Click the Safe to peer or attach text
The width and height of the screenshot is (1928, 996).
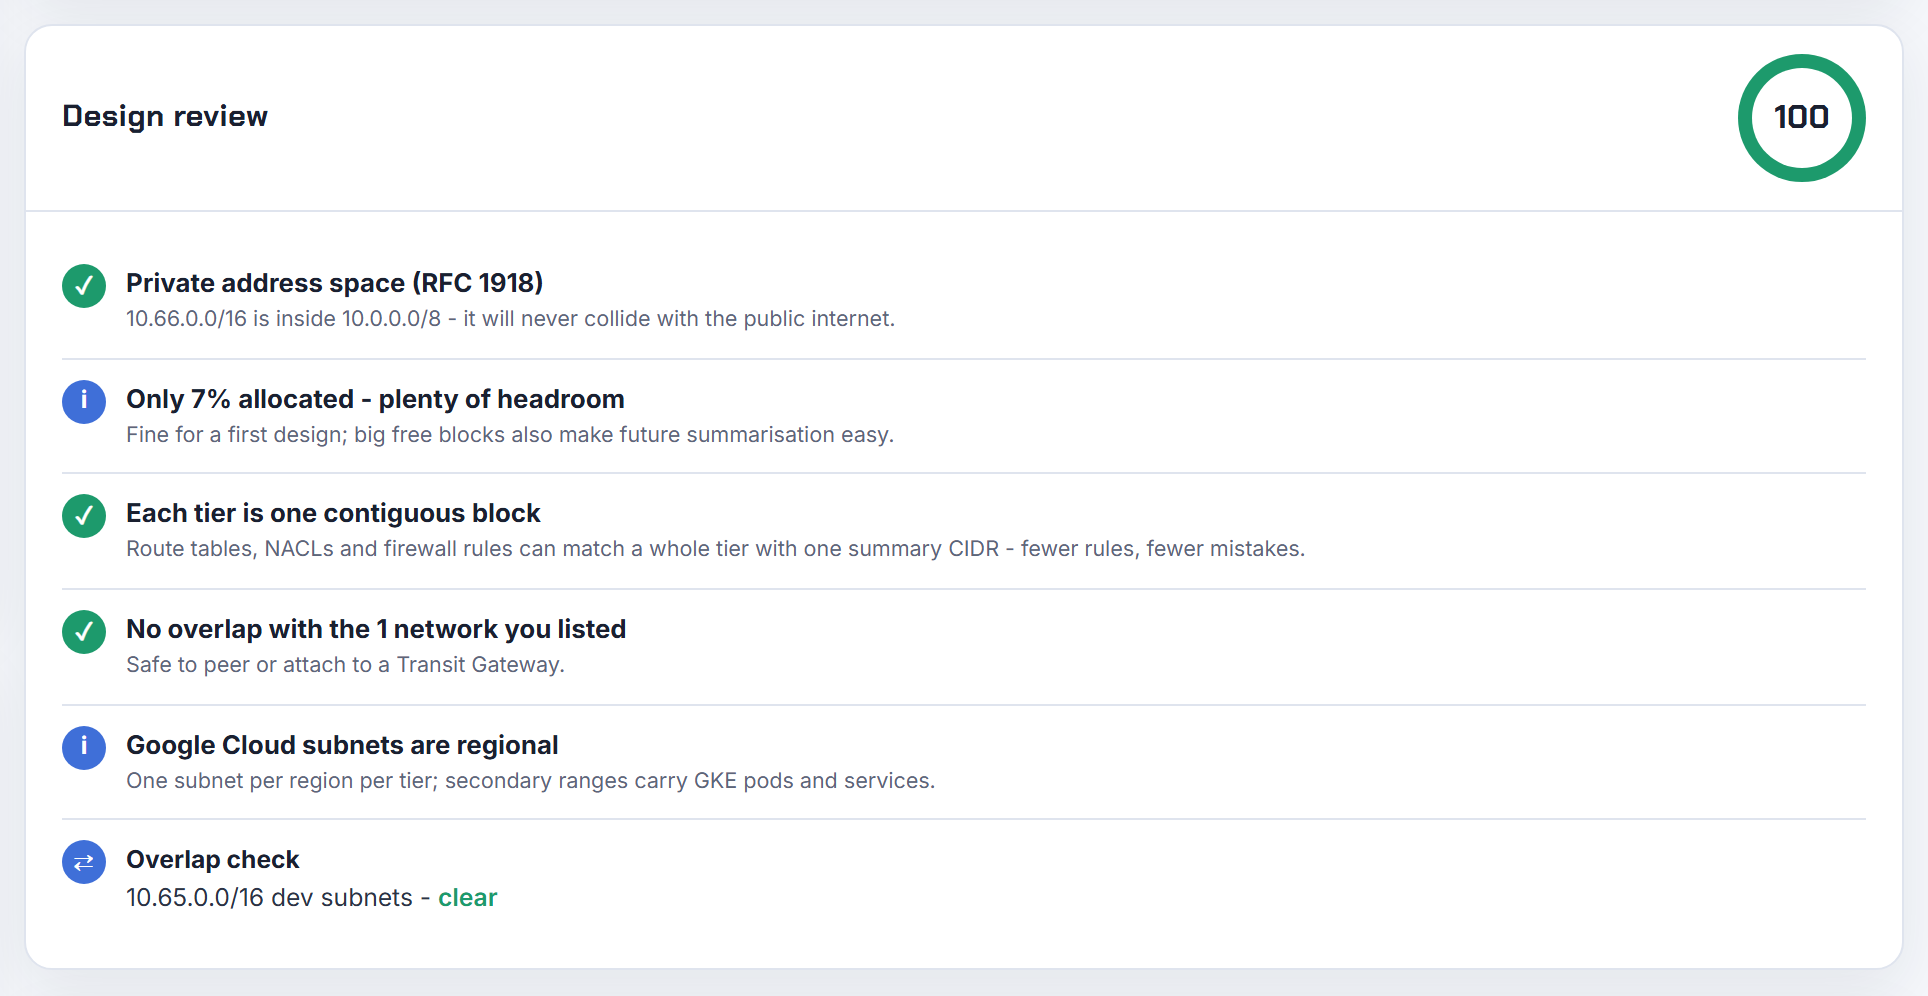click(345, 665)
